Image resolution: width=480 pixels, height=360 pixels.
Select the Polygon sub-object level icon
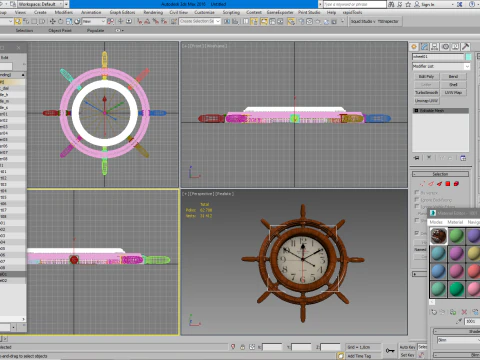click(x=448, y=184)
